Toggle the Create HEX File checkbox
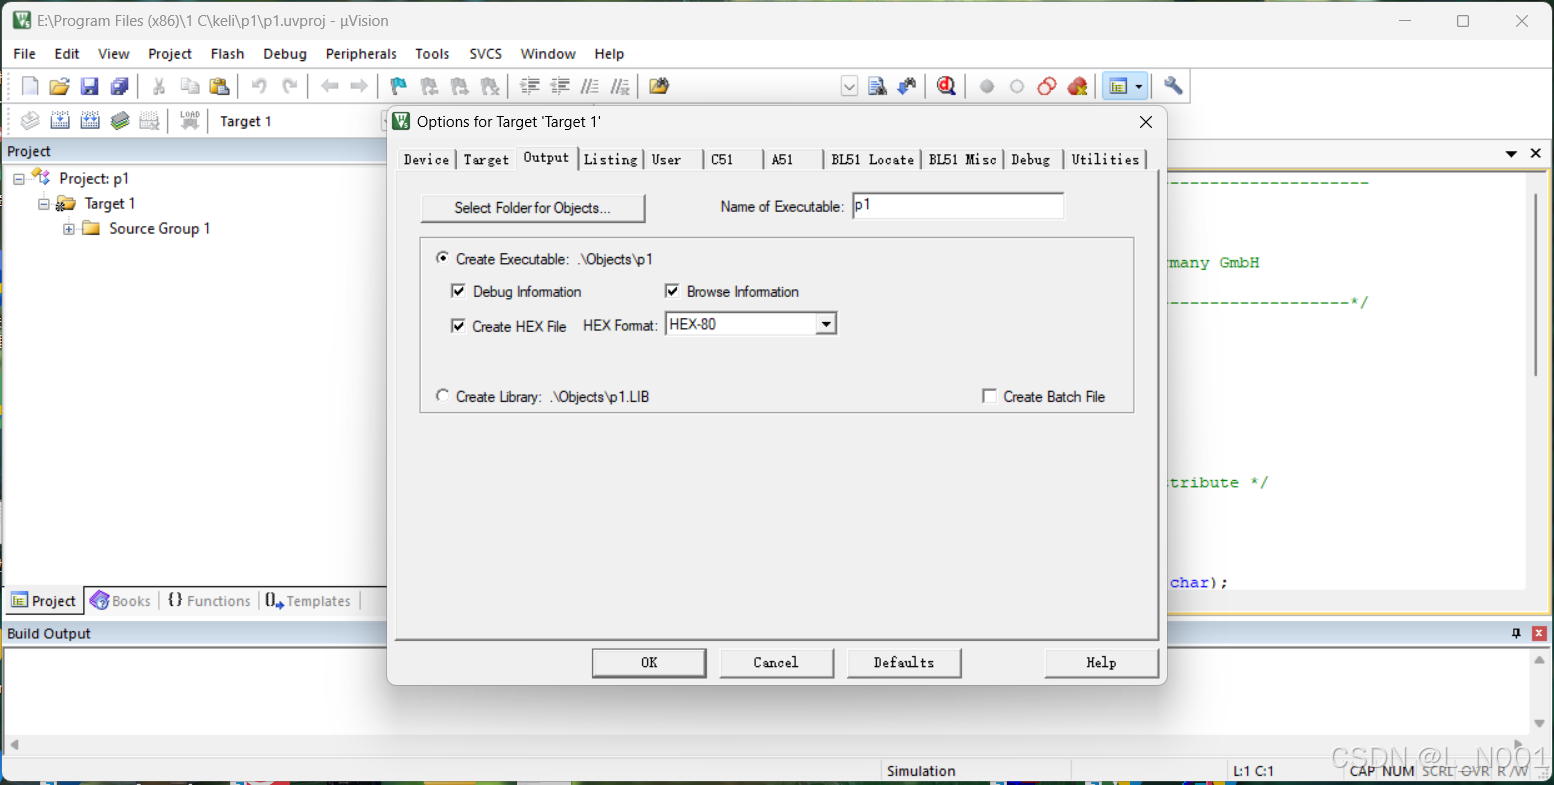The width and height of the screenshot is (1554, 785). point(458,326)
